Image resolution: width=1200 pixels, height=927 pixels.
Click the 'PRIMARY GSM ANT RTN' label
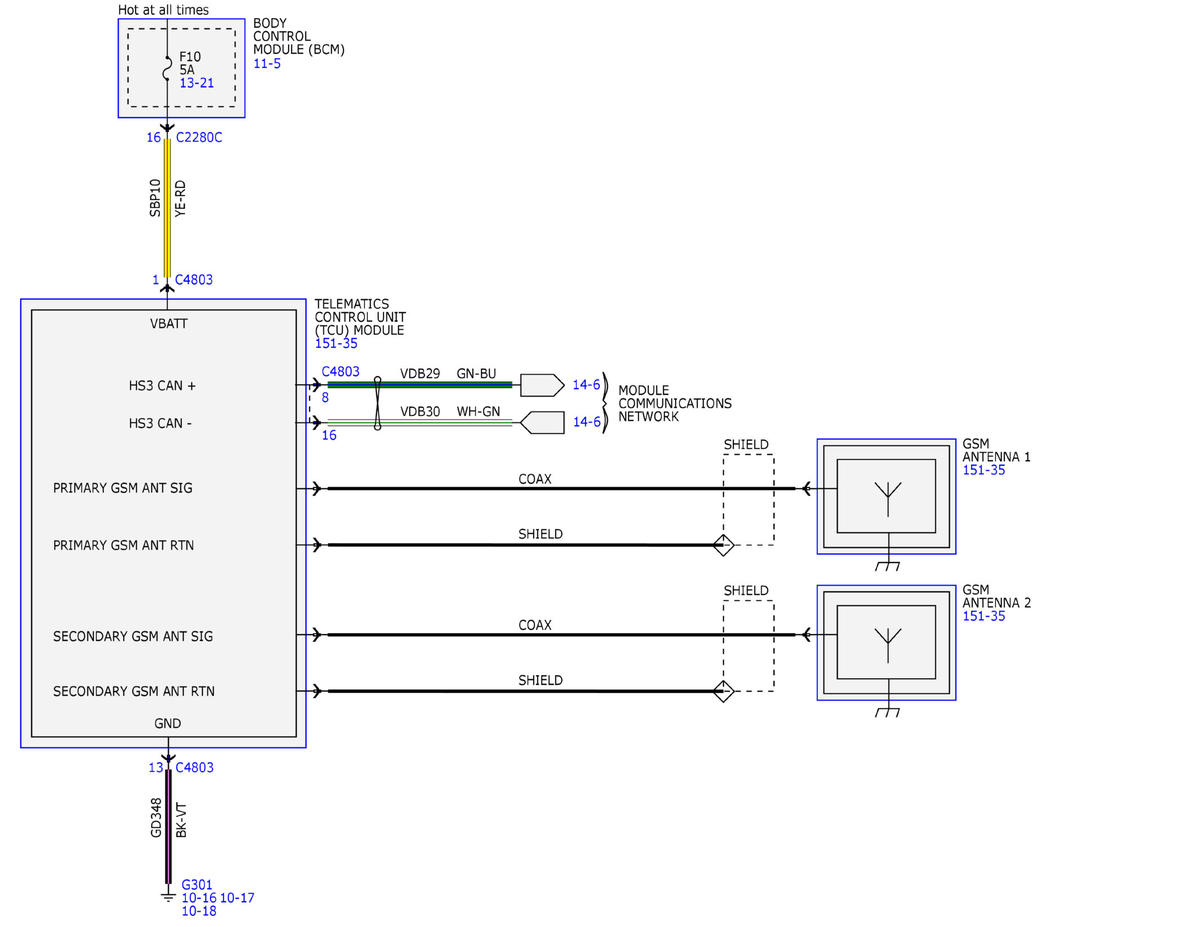pyautogui.click(x=123, y=545)
